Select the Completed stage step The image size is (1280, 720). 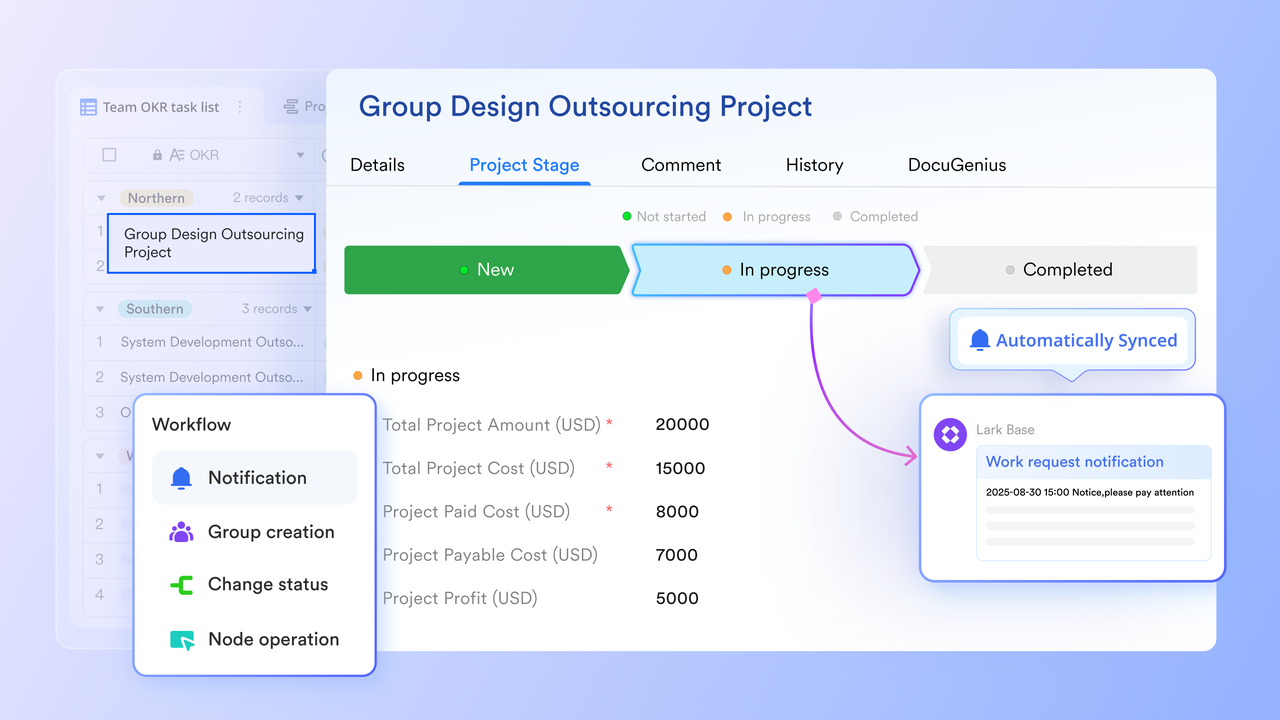1059,270
